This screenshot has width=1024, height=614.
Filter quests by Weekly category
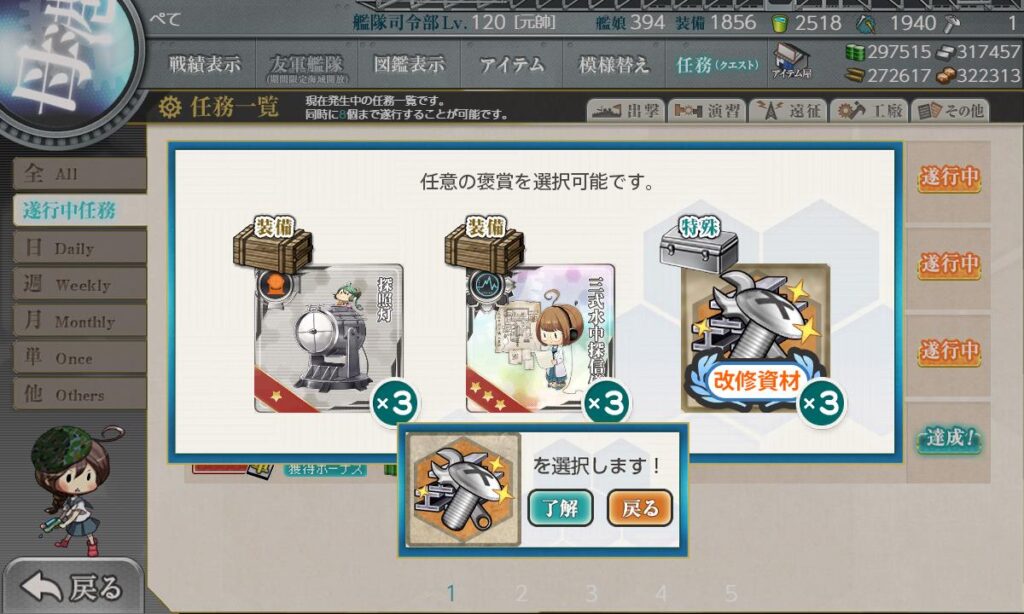[80, 284]
